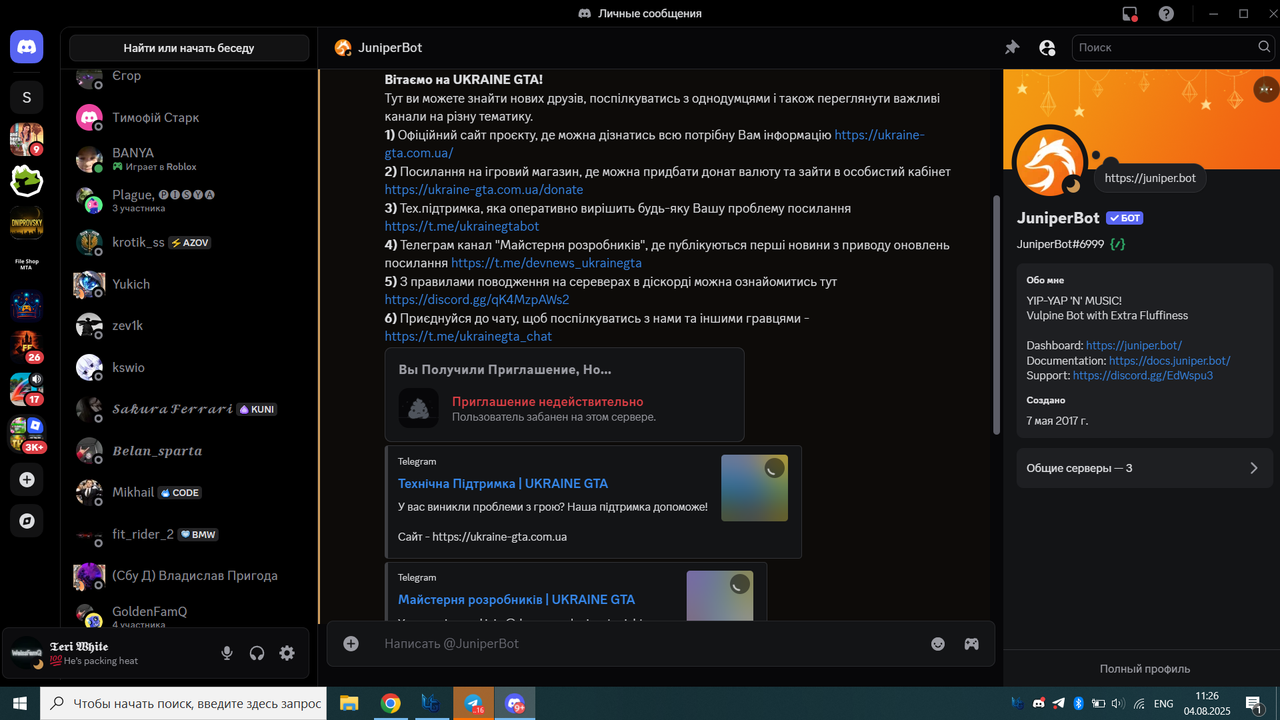This screenshot has width=1280, height=720.
Task: Open User Settings gear icon
Action: 287,653
